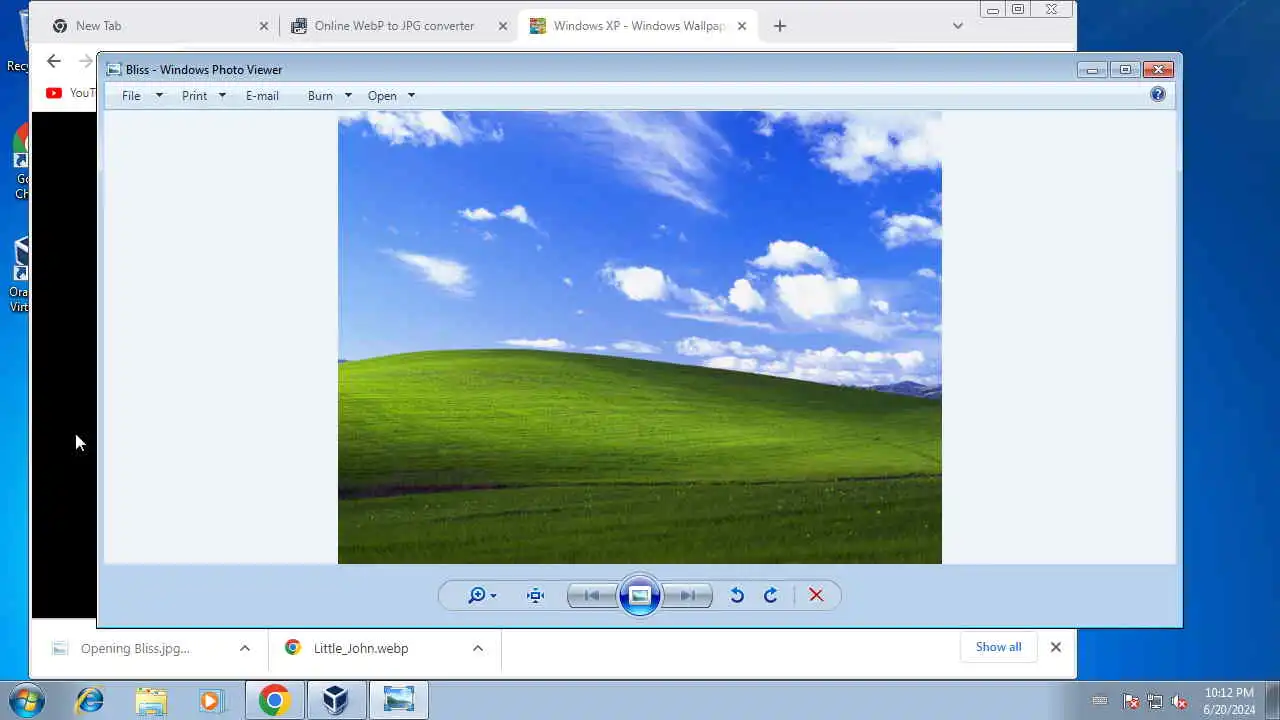Click Show desktop strip beside the clock
The image size is (1280, 720).
tap(1272, 700)
